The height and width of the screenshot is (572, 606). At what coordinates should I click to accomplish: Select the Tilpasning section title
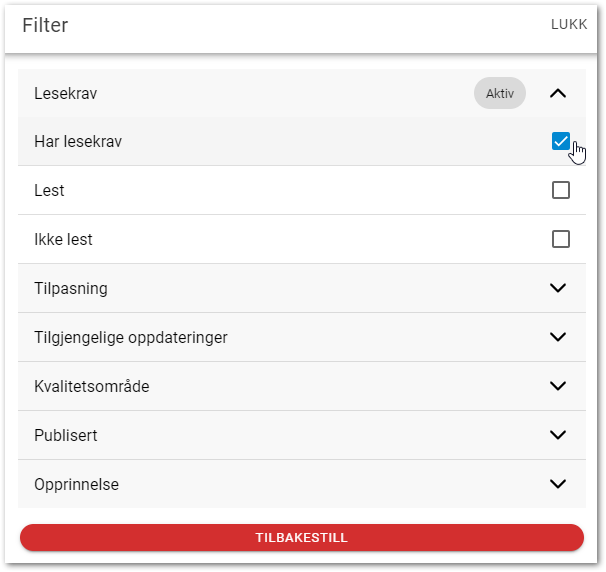coord(71,288)
